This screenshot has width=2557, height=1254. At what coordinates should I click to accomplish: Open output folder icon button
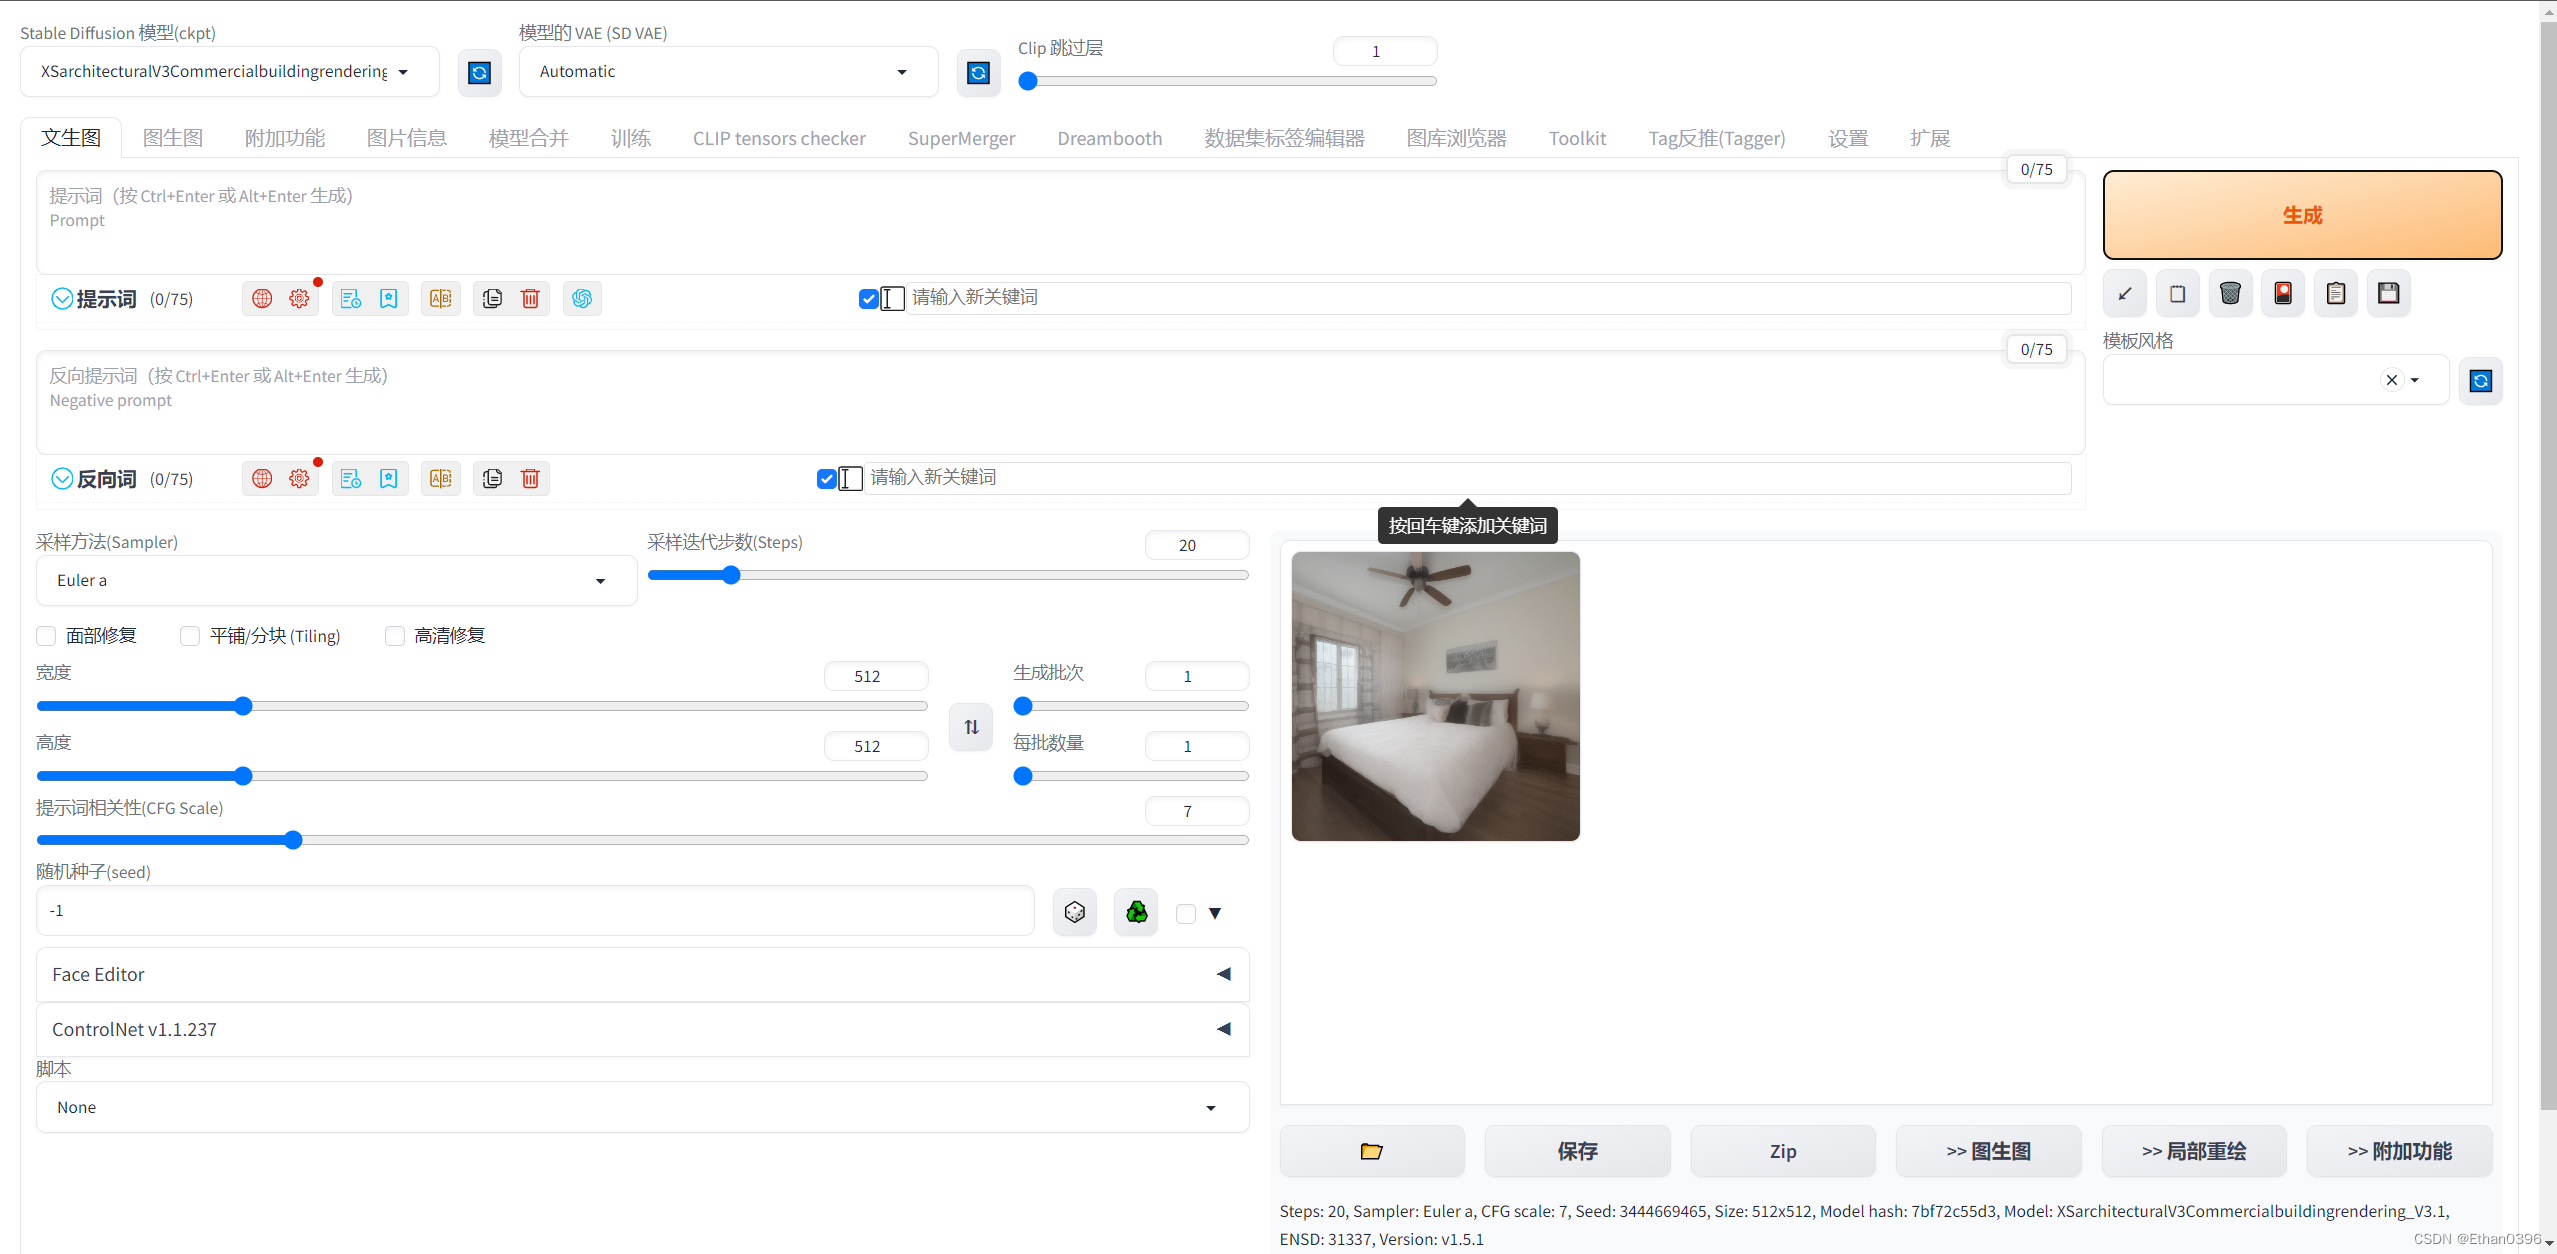[x=1372, y=1151]
